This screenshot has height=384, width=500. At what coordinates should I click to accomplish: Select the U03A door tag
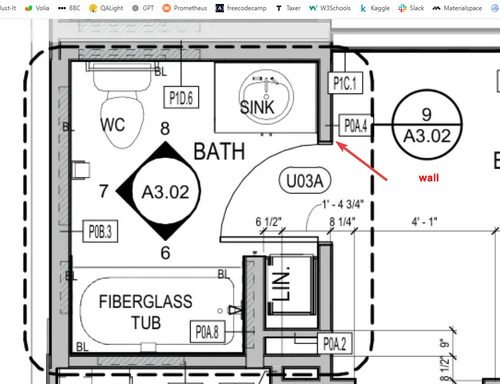[x=305, y=181]
